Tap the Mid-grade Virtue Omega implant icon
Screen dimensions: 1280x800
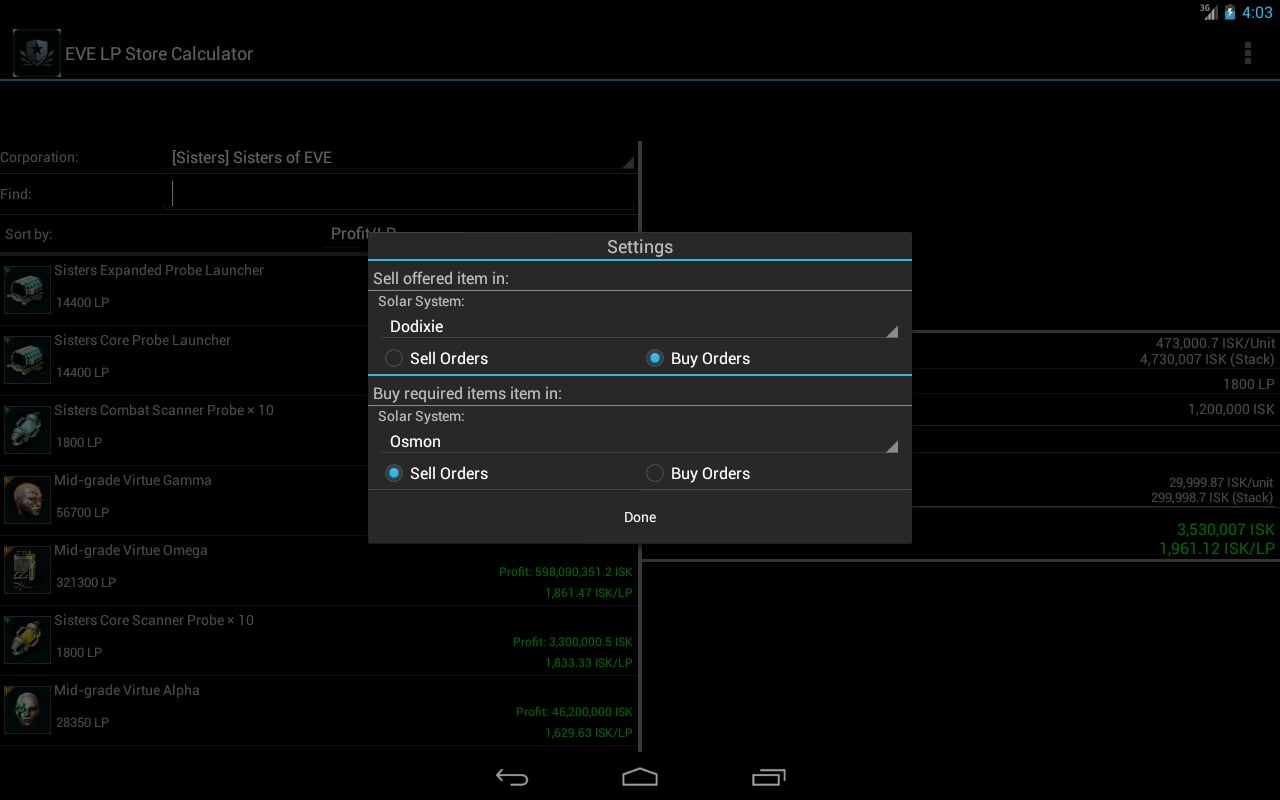pyautogui.click(x=27, y=570)
